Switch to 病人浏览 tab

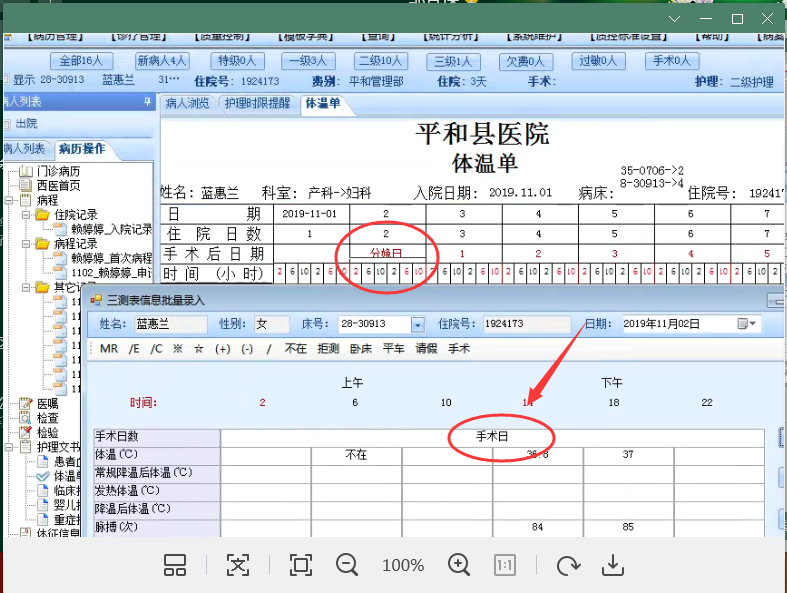point(188,103)
